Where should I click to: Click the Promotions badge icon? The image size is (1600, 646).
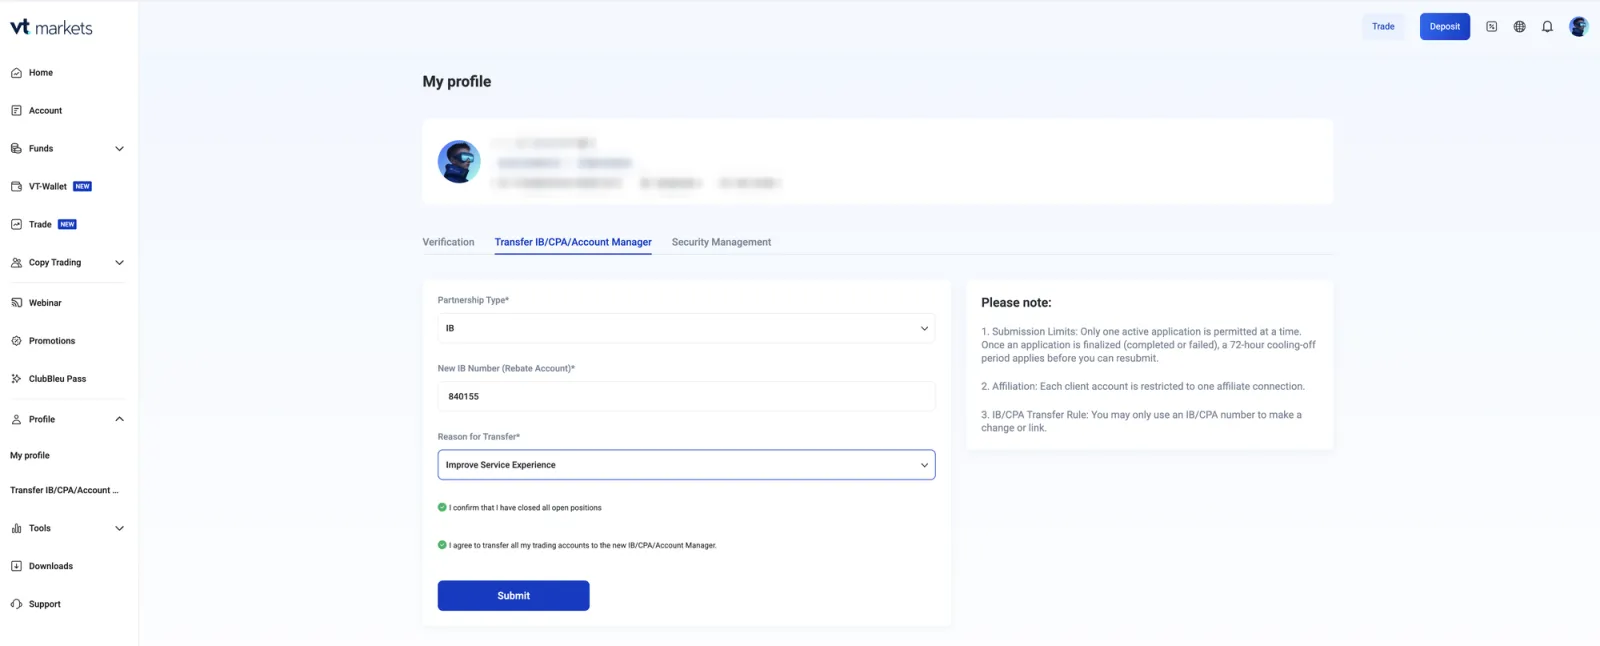(16, 341)
